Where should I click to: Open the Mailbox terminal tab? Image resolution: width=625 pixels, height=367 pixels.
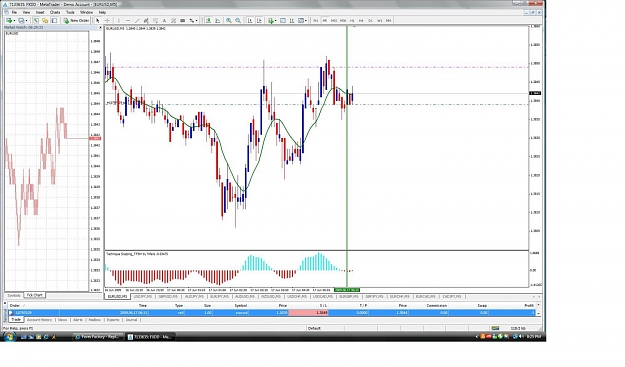click(95, 320)
